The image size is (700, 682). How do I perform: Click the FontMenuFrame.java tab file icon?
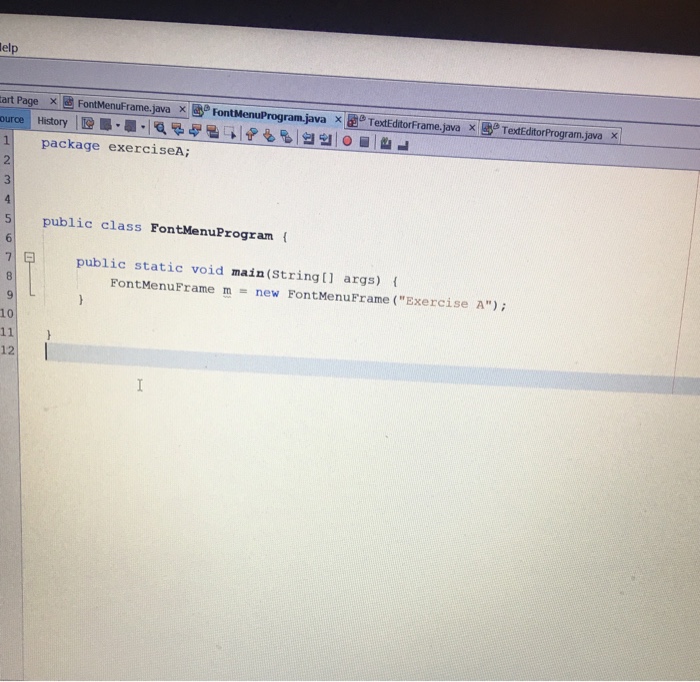(68, 103)
